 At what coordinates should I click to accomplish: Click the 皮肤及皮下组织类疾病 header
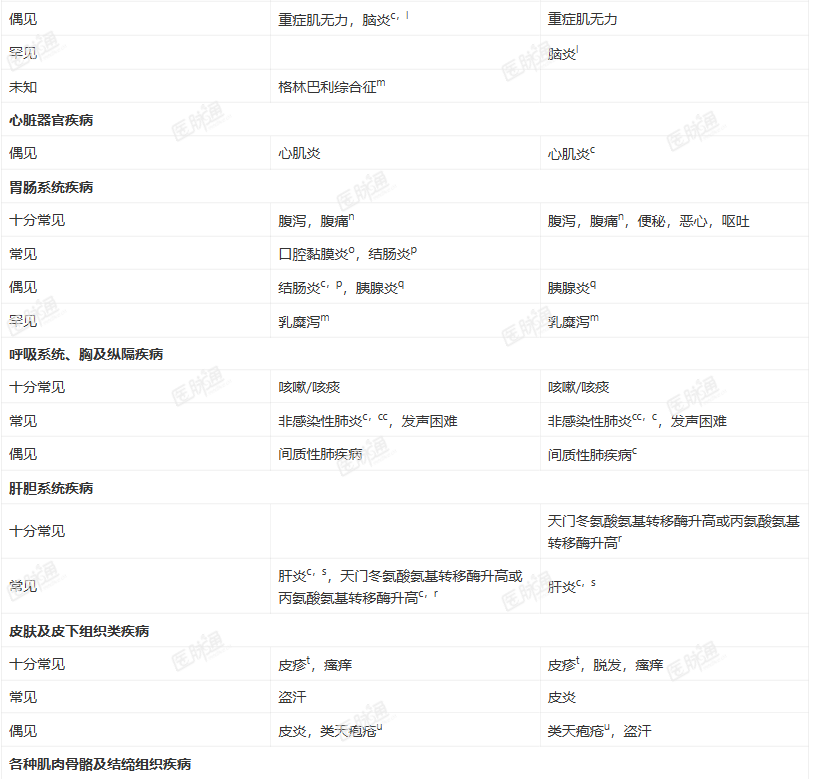click(x=79, y=631)
